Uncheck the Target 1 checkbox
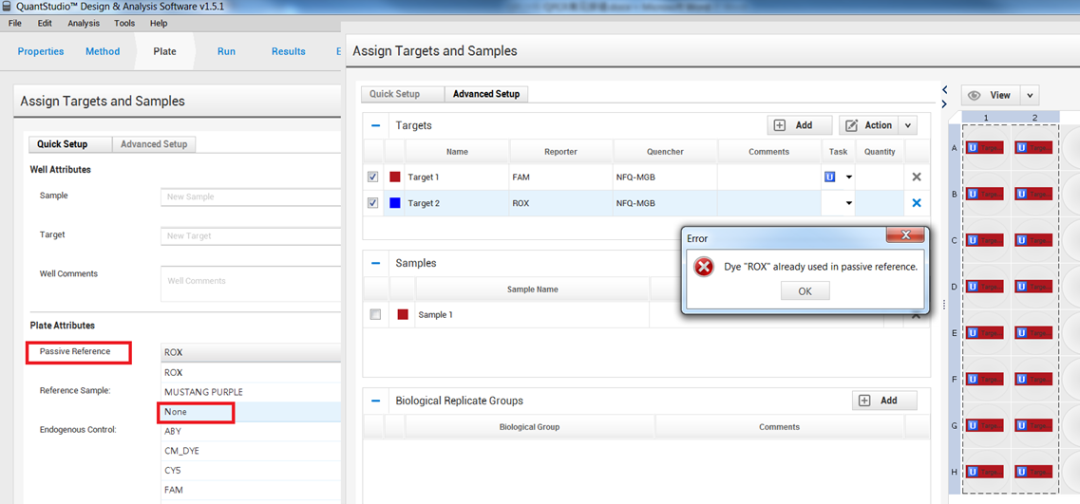Image resolution: width=1080 pixels, height=504 pixels. click(x=373, y=177)
